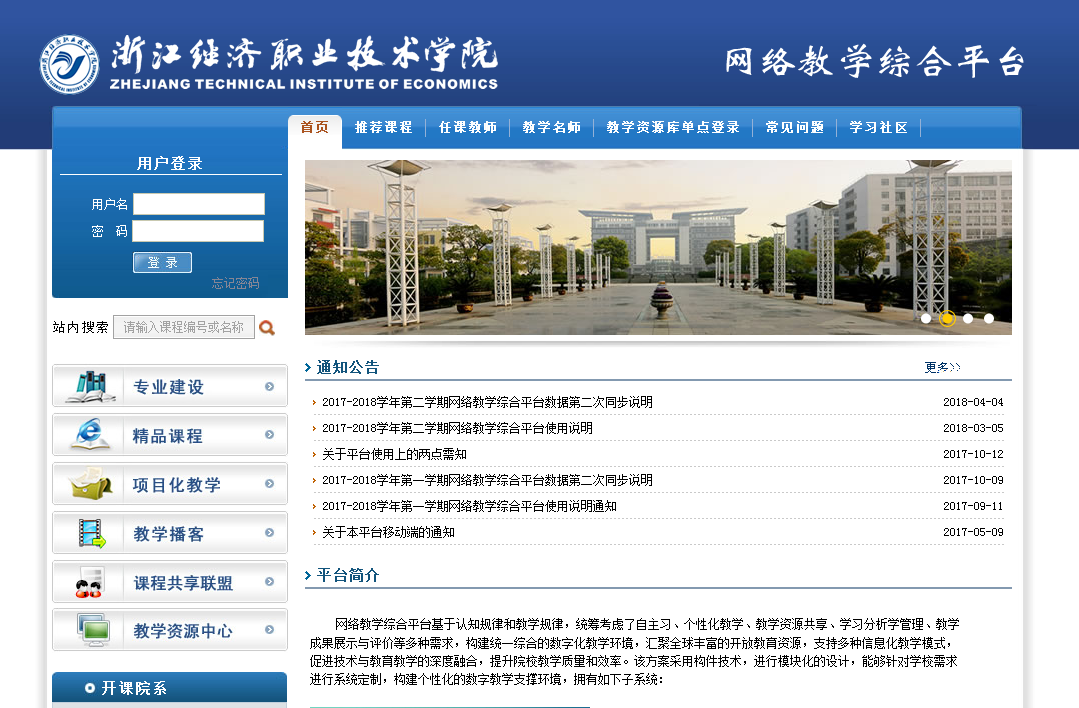
Task: Go to the 学习社区 menu item
Action: pos(878,128)
